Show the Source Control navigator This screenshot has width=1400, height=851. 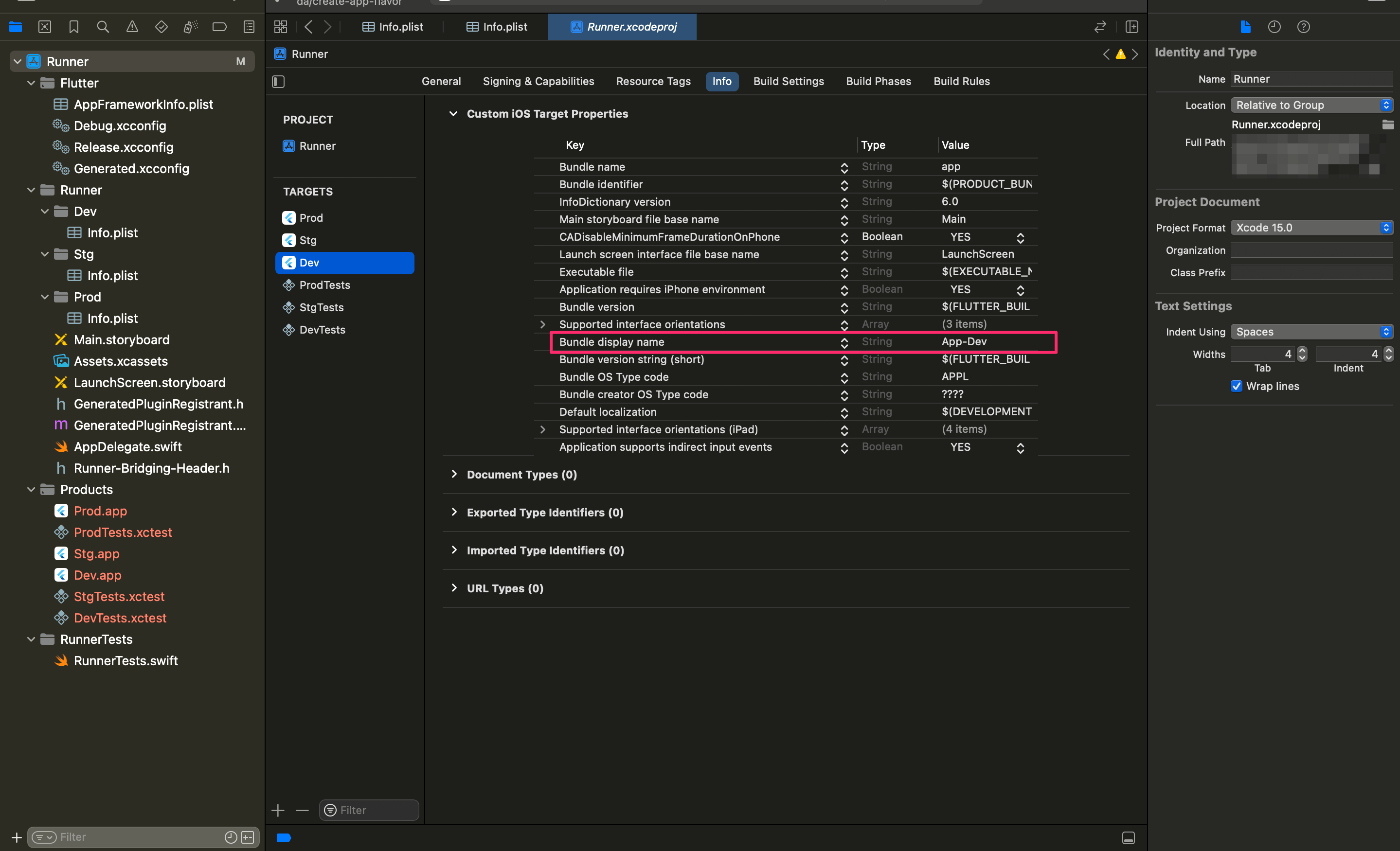[x=44, y=27]
